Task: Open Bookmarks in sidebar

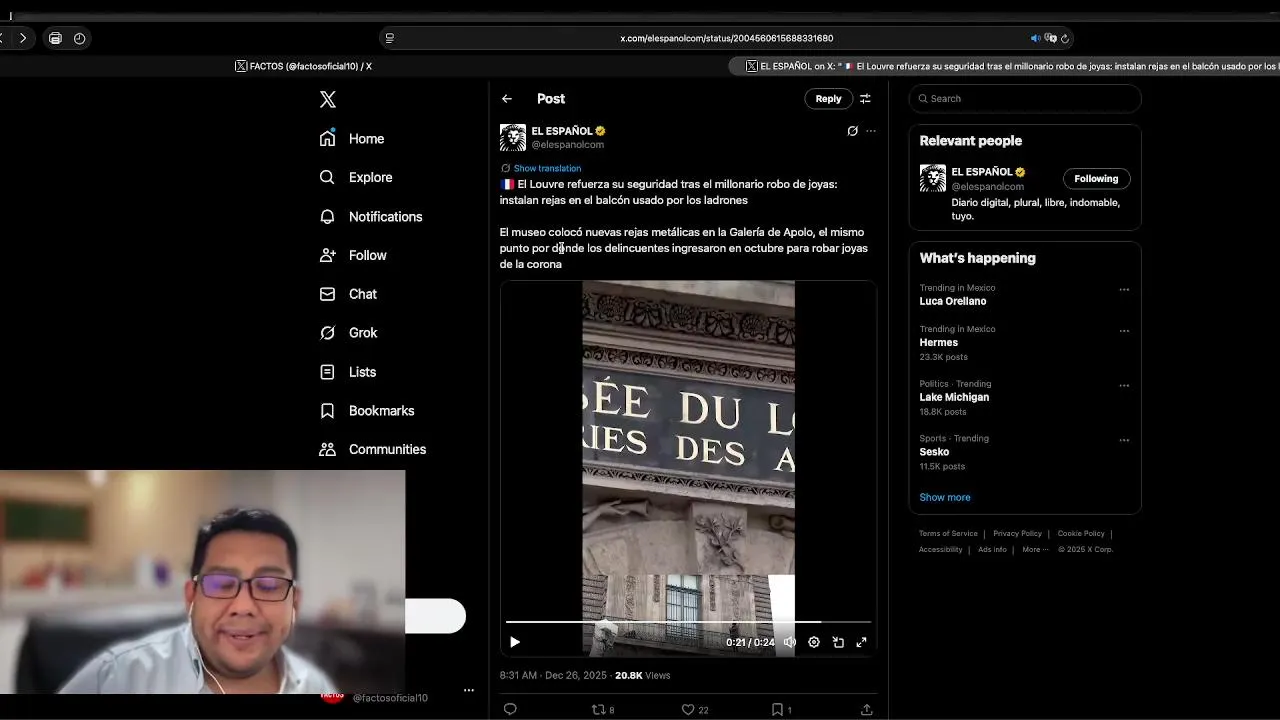Action: [367, 411]
